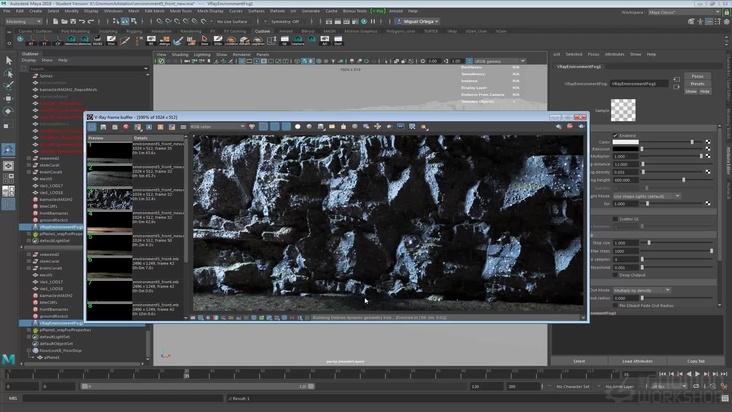The height and width of the screenshot is (412, 732).
Task: Click the Presets button
Action: (697, 84)
